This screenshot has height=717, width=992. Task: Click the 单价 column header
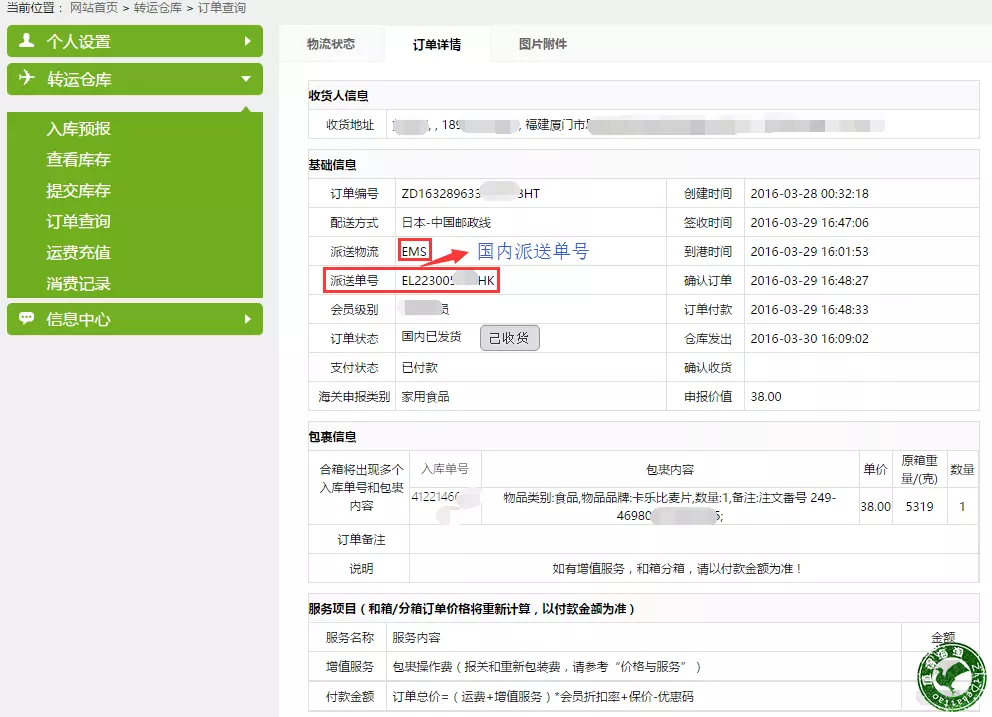coord(875,469)
